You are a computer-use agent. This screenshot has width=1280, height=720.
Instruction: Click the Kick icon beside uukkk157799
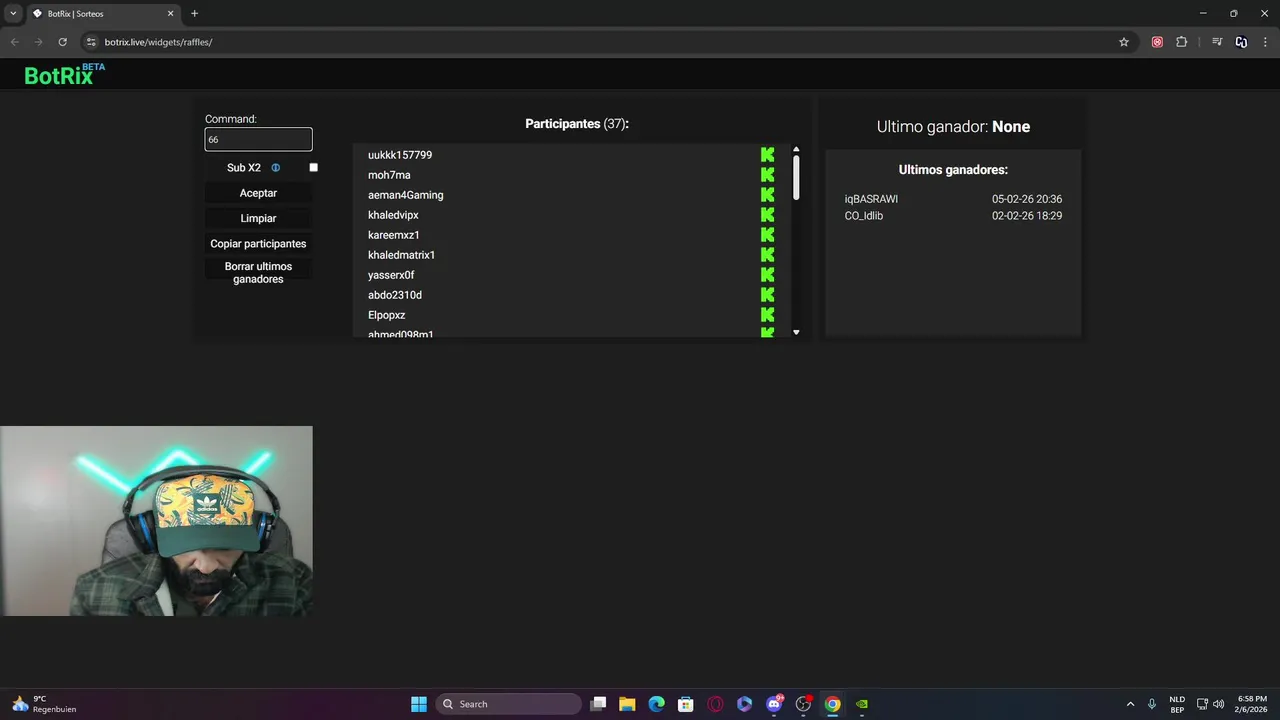click(767, 155)
